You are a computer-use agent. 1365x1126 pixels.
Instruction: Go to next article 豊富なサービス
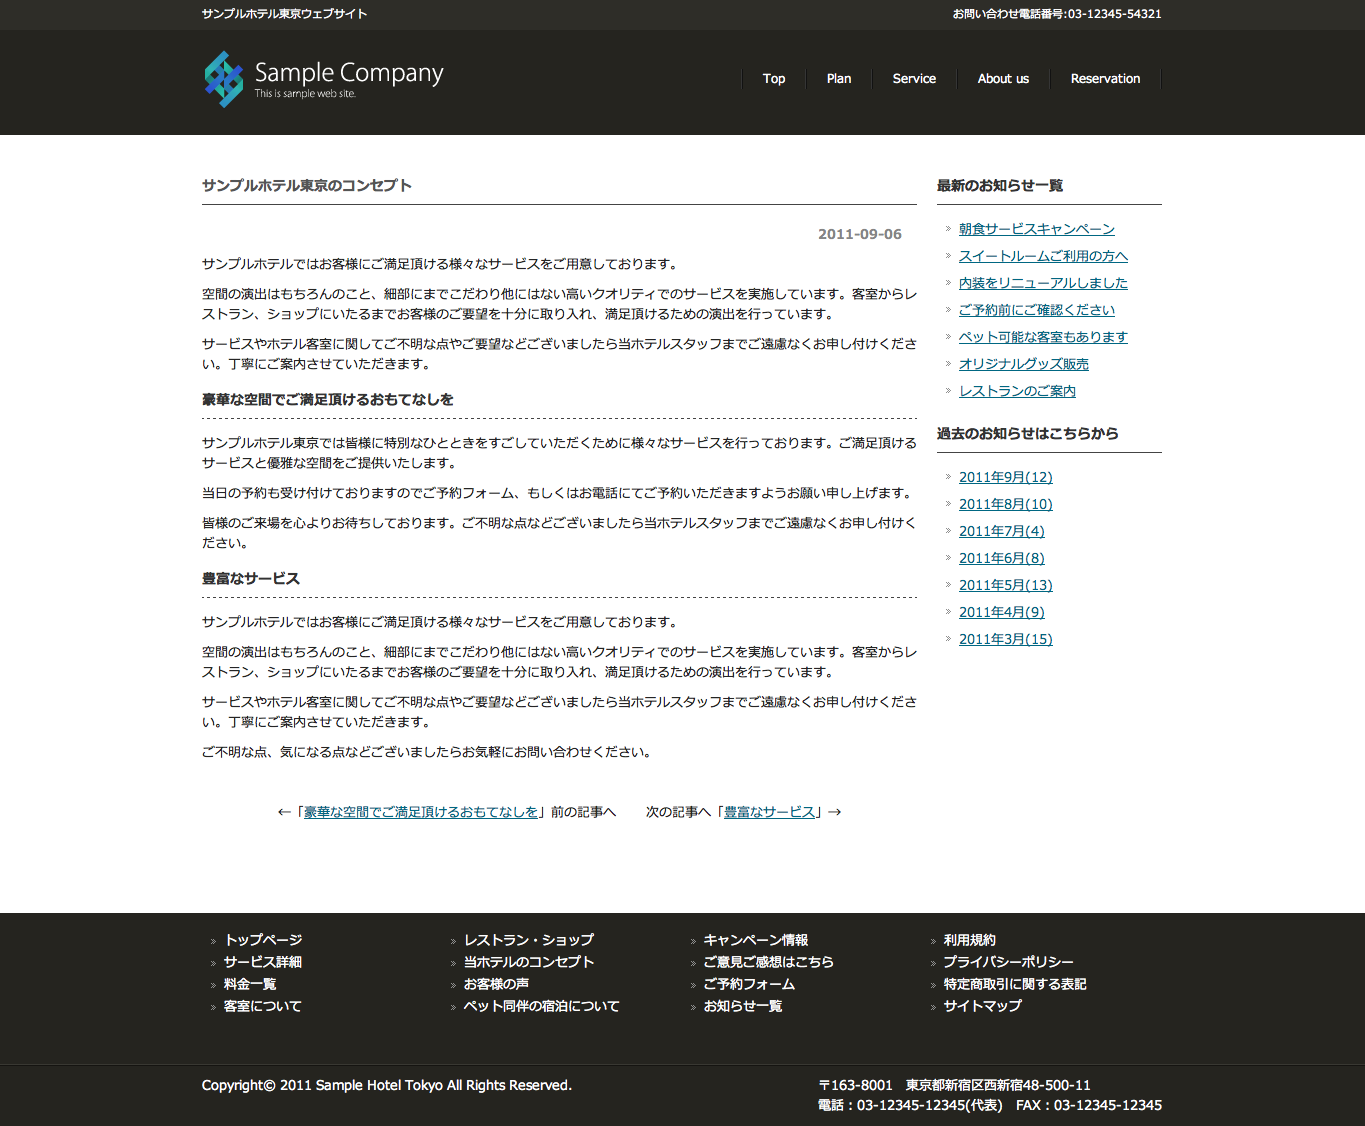pos(769,812)
